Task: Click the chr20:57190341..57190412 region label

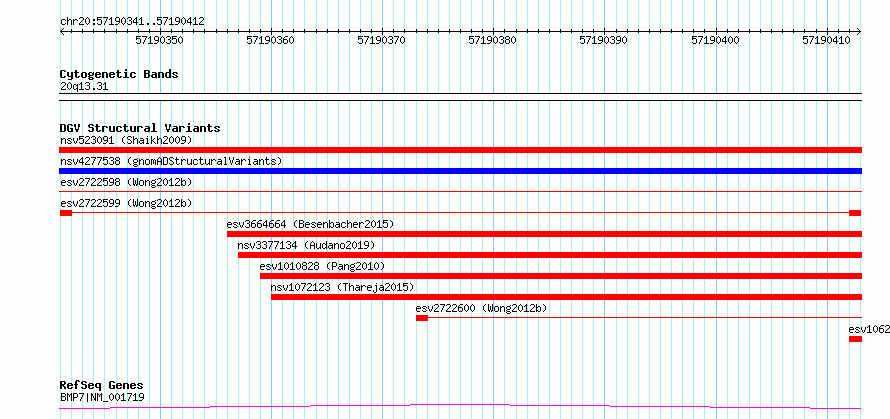Action: [x=132, y=21]
